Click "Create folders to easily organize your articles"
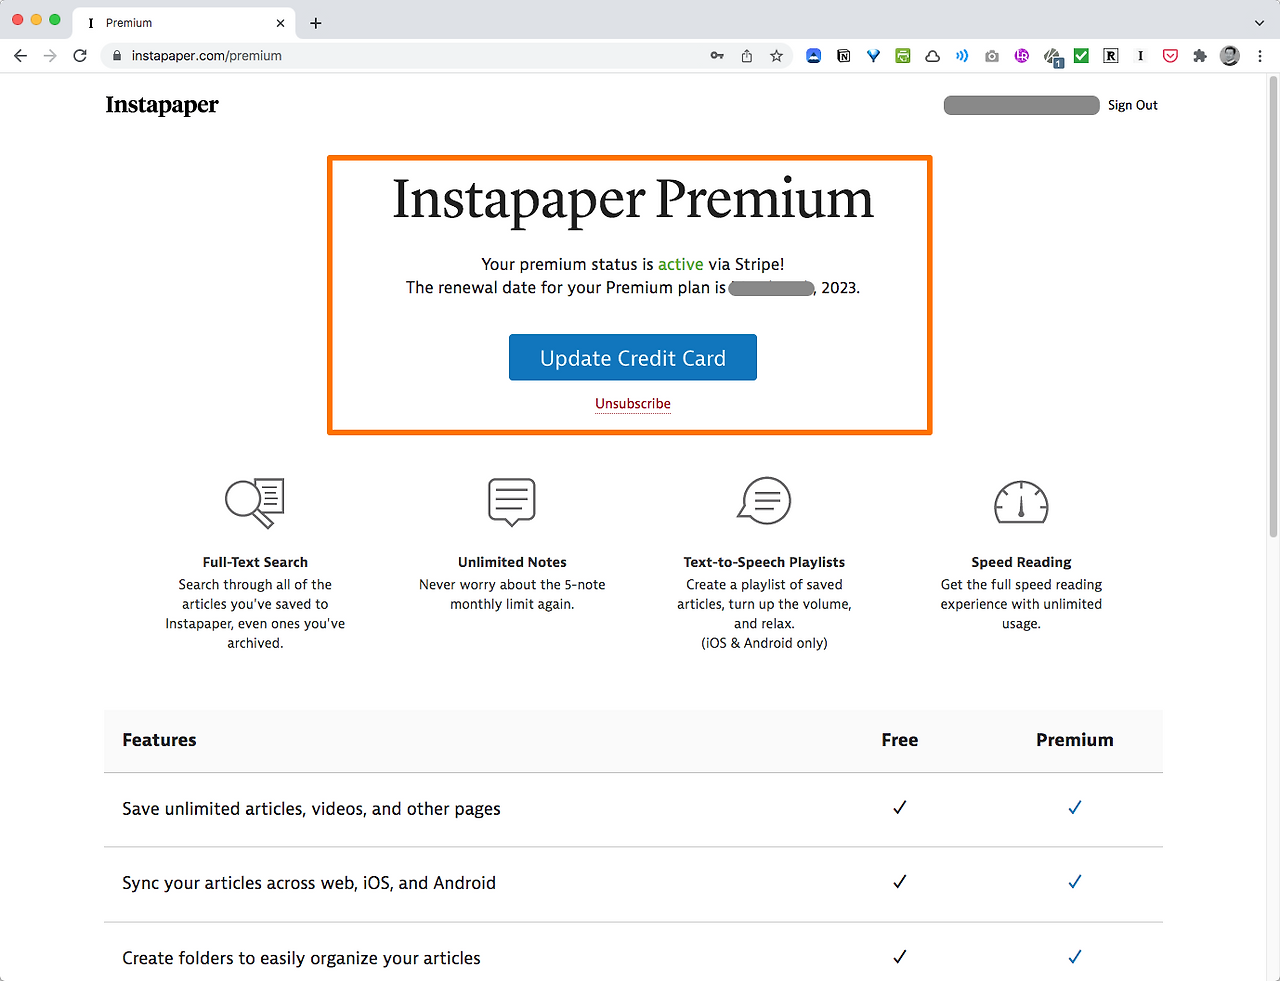Image resolution: width=1280 pixels, height=981 pixels. tap(301, 958)
